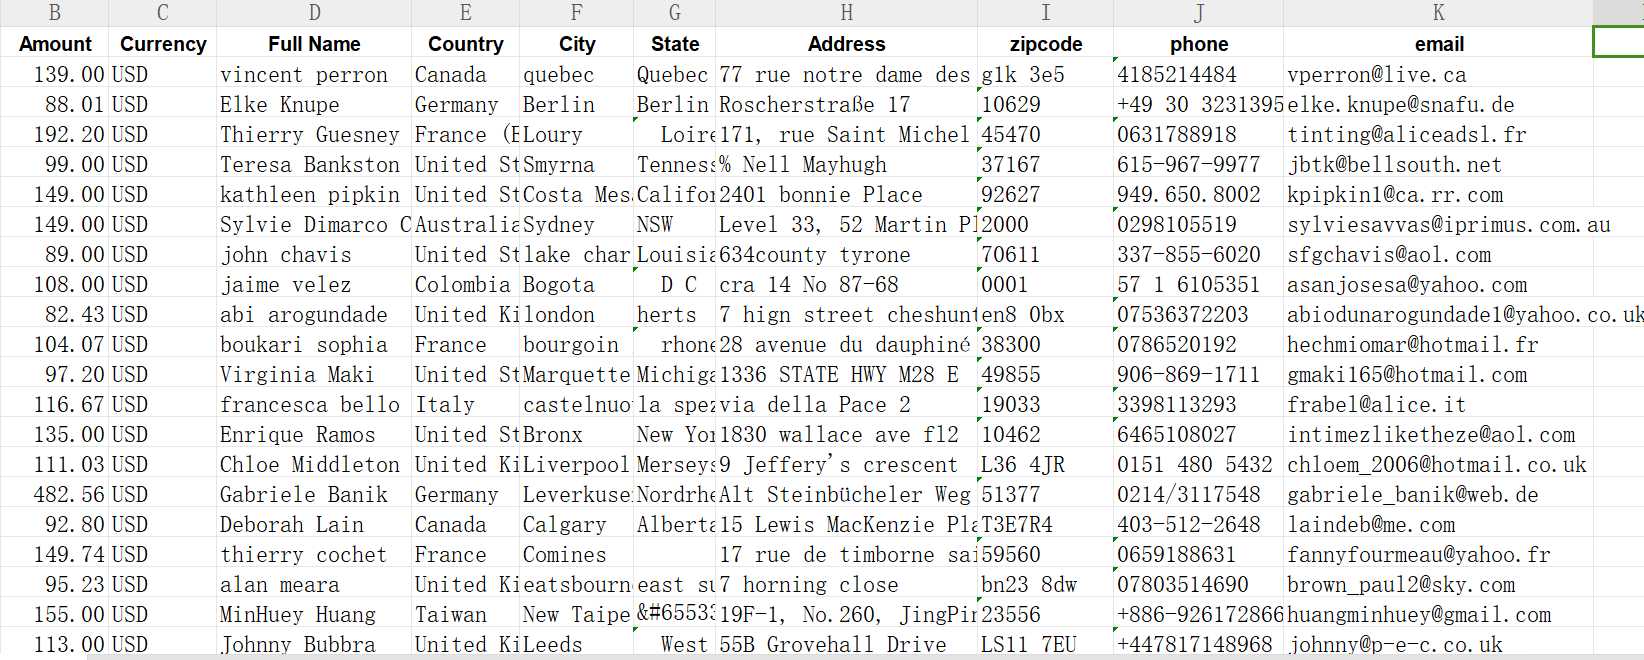This screenshot has width=1644, height=660.
Task: Select cell with name MinHuey Huang
Action: coord(314,614)
